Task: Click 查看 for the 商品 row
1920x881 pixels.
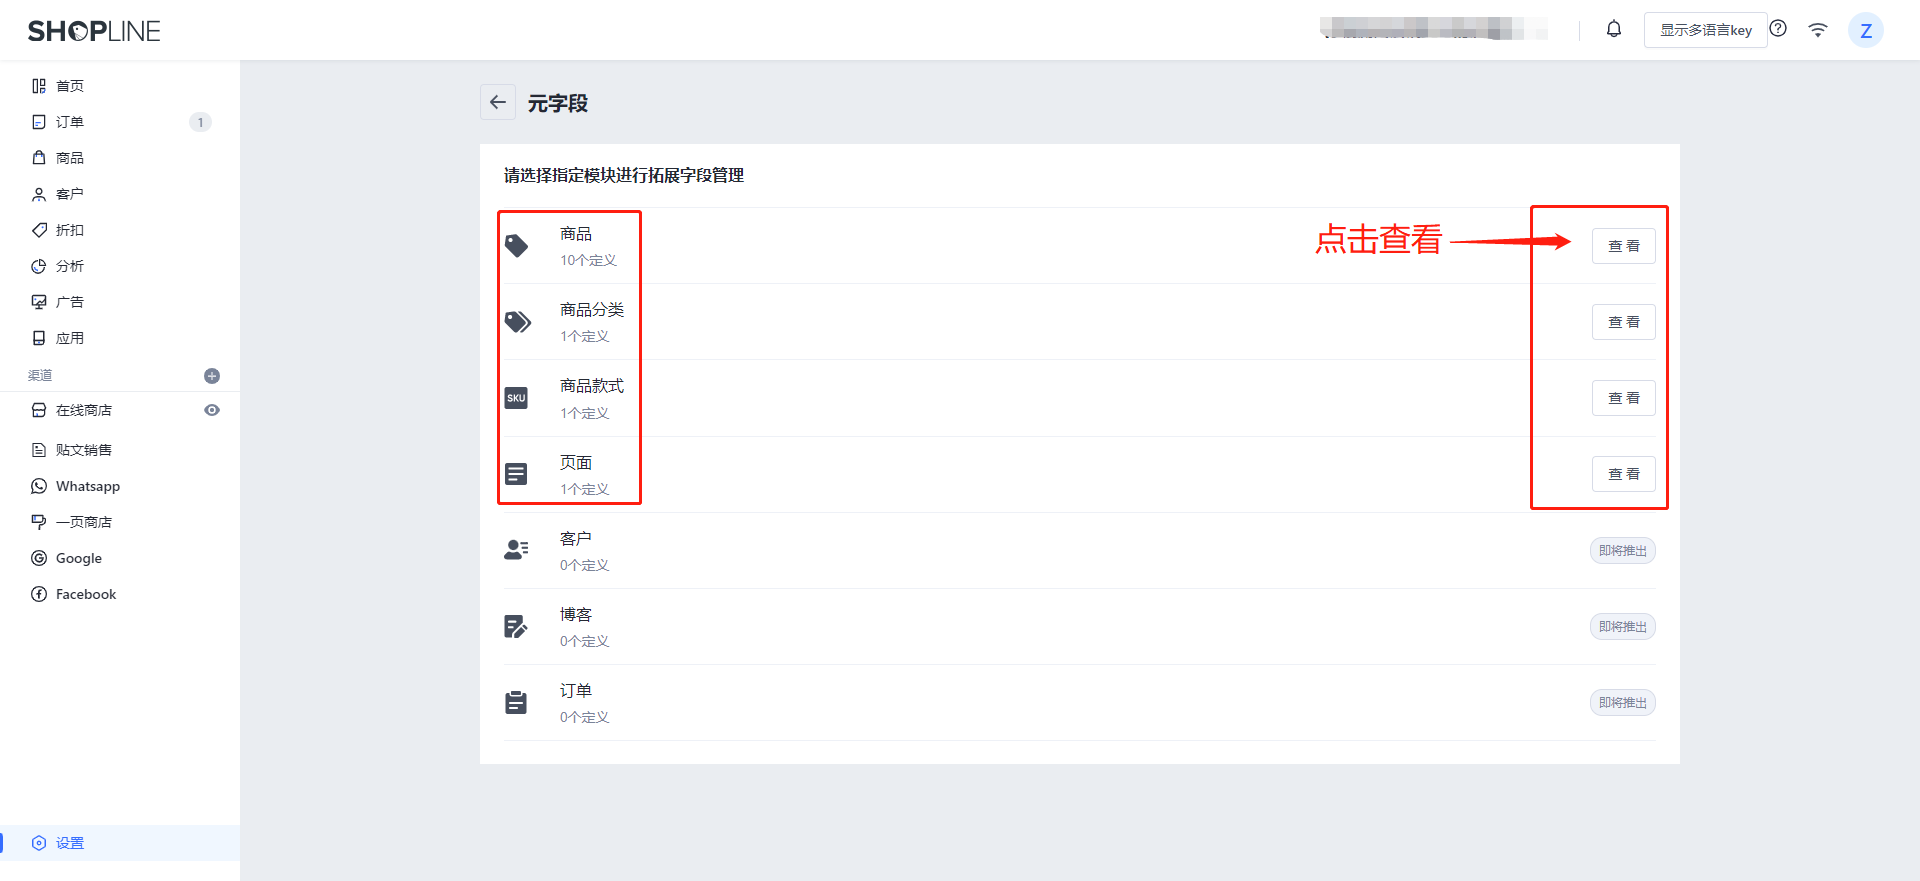Action: [1624, 246]
